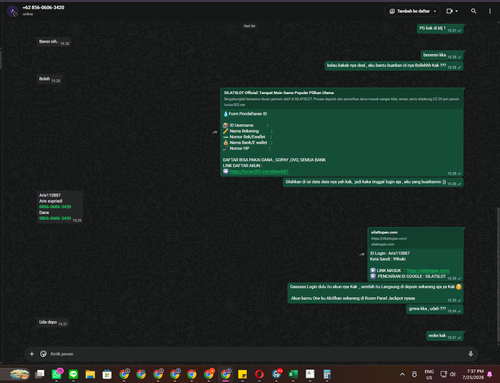Click phone number below Dana

coord(55,218)
